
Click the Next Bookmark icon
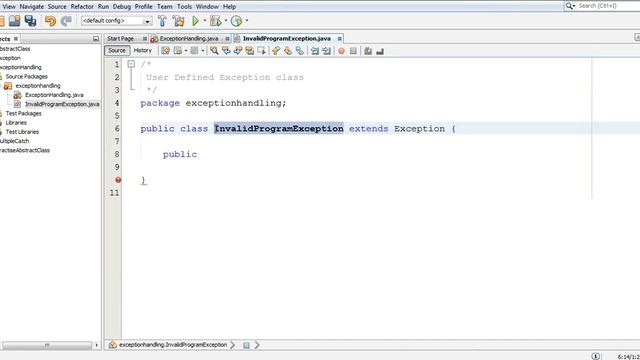click(x=288, y=51)
